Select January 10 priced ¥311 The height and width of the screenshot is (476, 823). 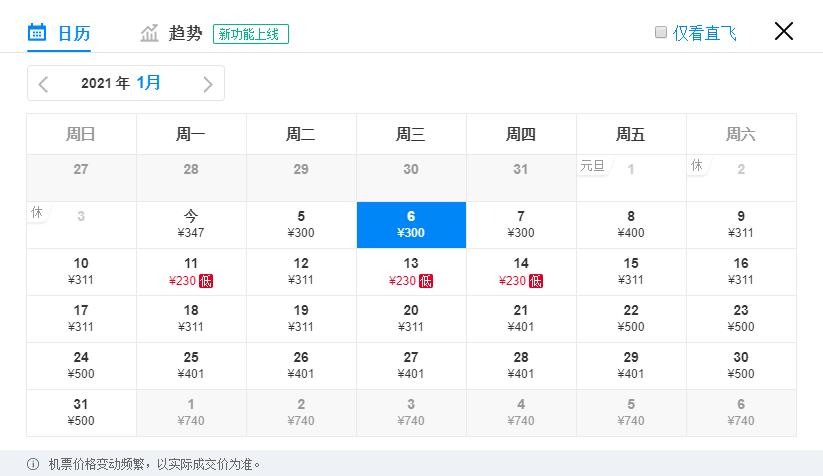tap(81, 272)
